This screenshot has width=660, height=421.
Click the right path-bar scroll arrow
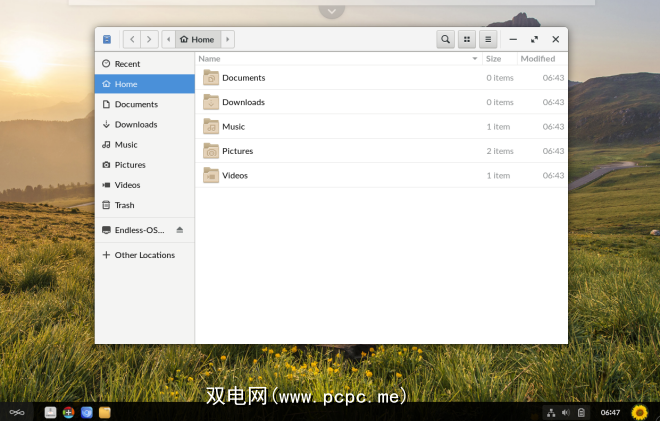227,40
